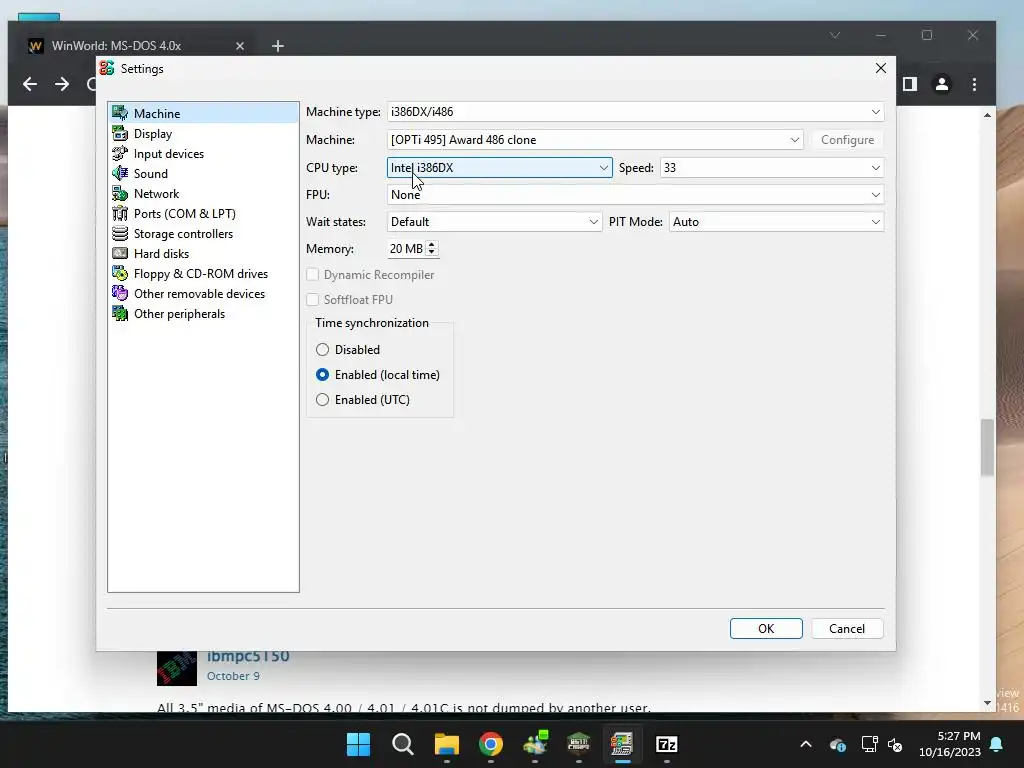Select Disabled time synchronization
This screenshot has height=768, width=1024.
pyautogui.click(x=322, y=349)
